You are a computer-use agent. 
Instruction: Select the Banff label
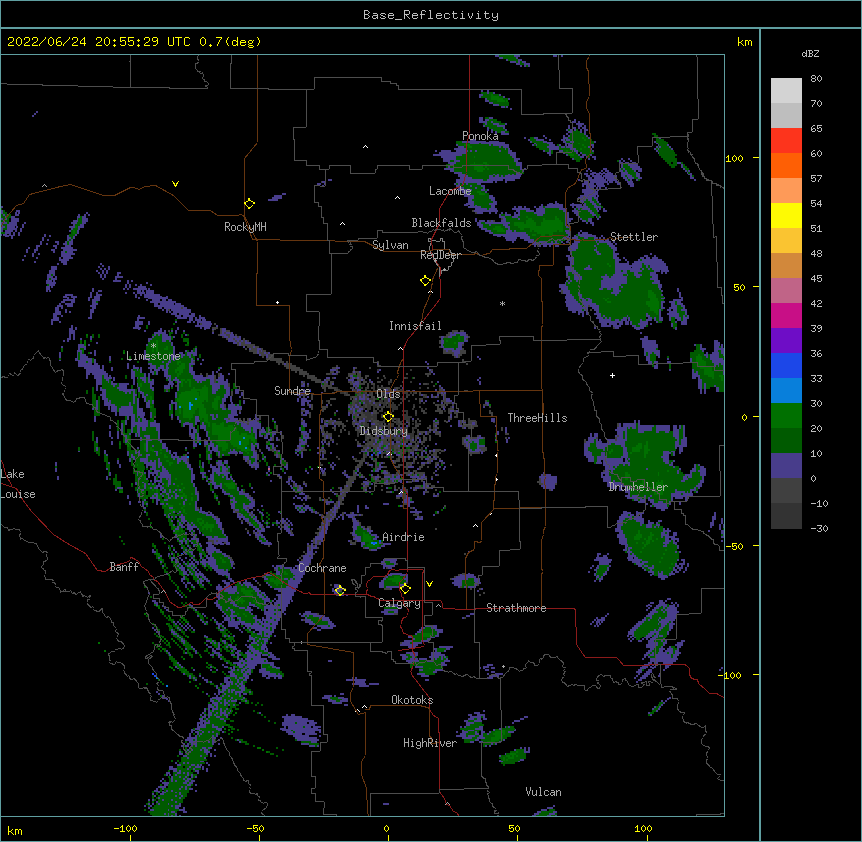pyautogui.click(x=124, y=567)
